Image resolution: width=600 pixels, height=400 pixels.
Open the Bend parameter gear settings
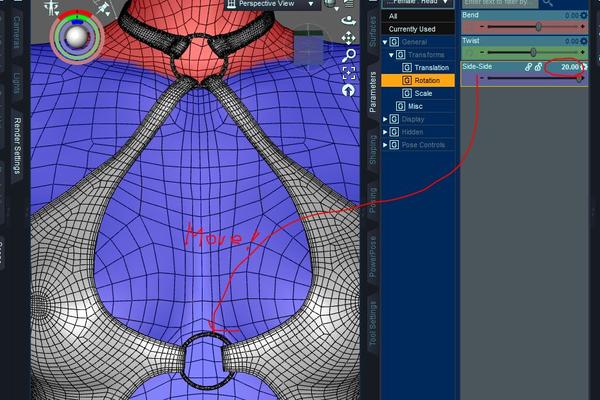(x=584, y=15)
